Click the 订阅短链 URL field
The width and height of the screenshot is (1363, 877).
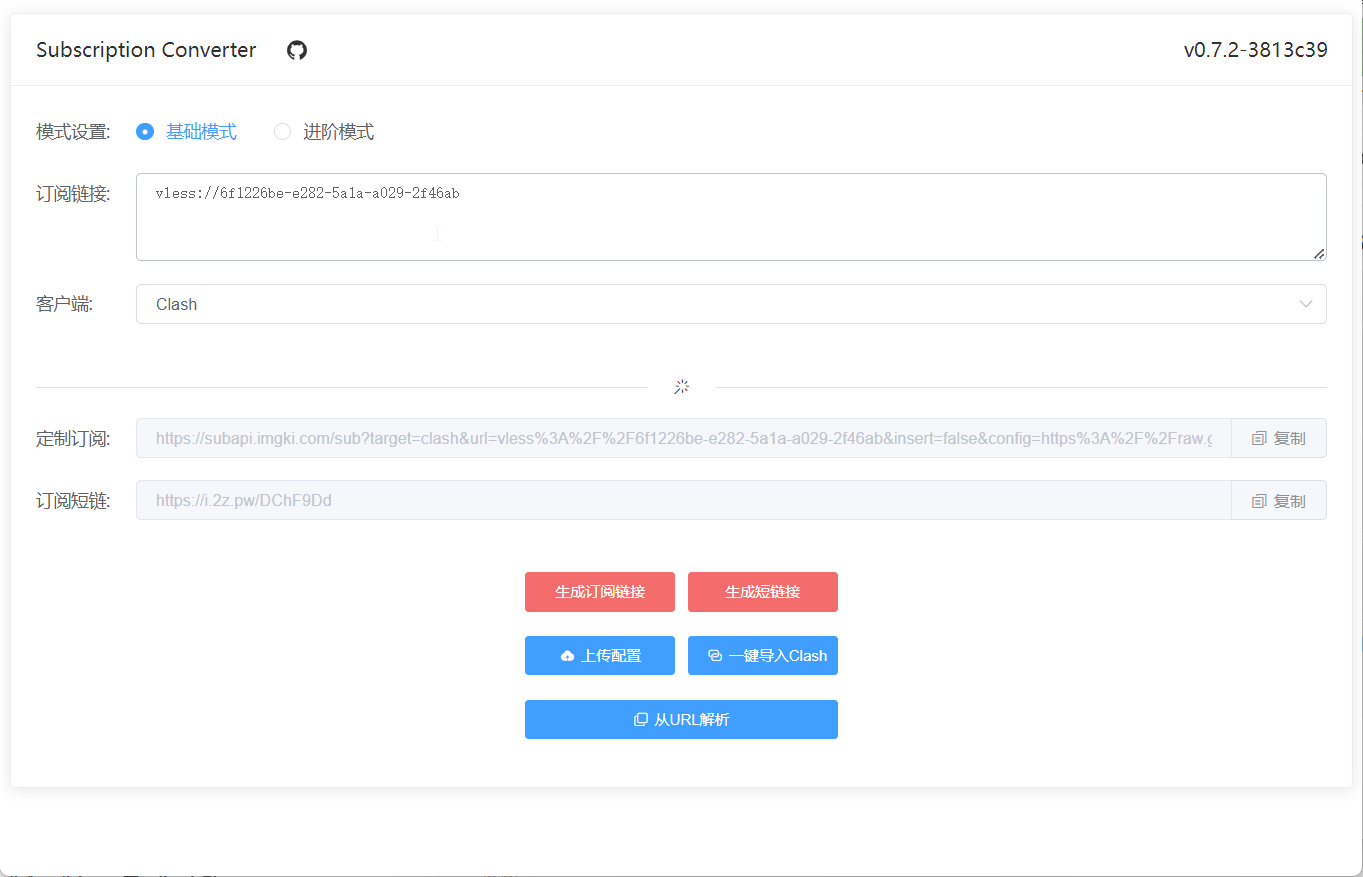pyautogui.click(x=684, y=500)
